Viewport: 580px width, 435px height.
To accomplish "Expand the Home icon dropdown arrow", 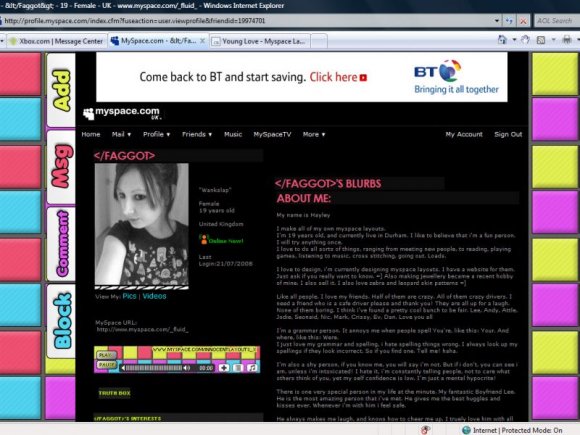I will pyautogui.click(x=514, y=40).
